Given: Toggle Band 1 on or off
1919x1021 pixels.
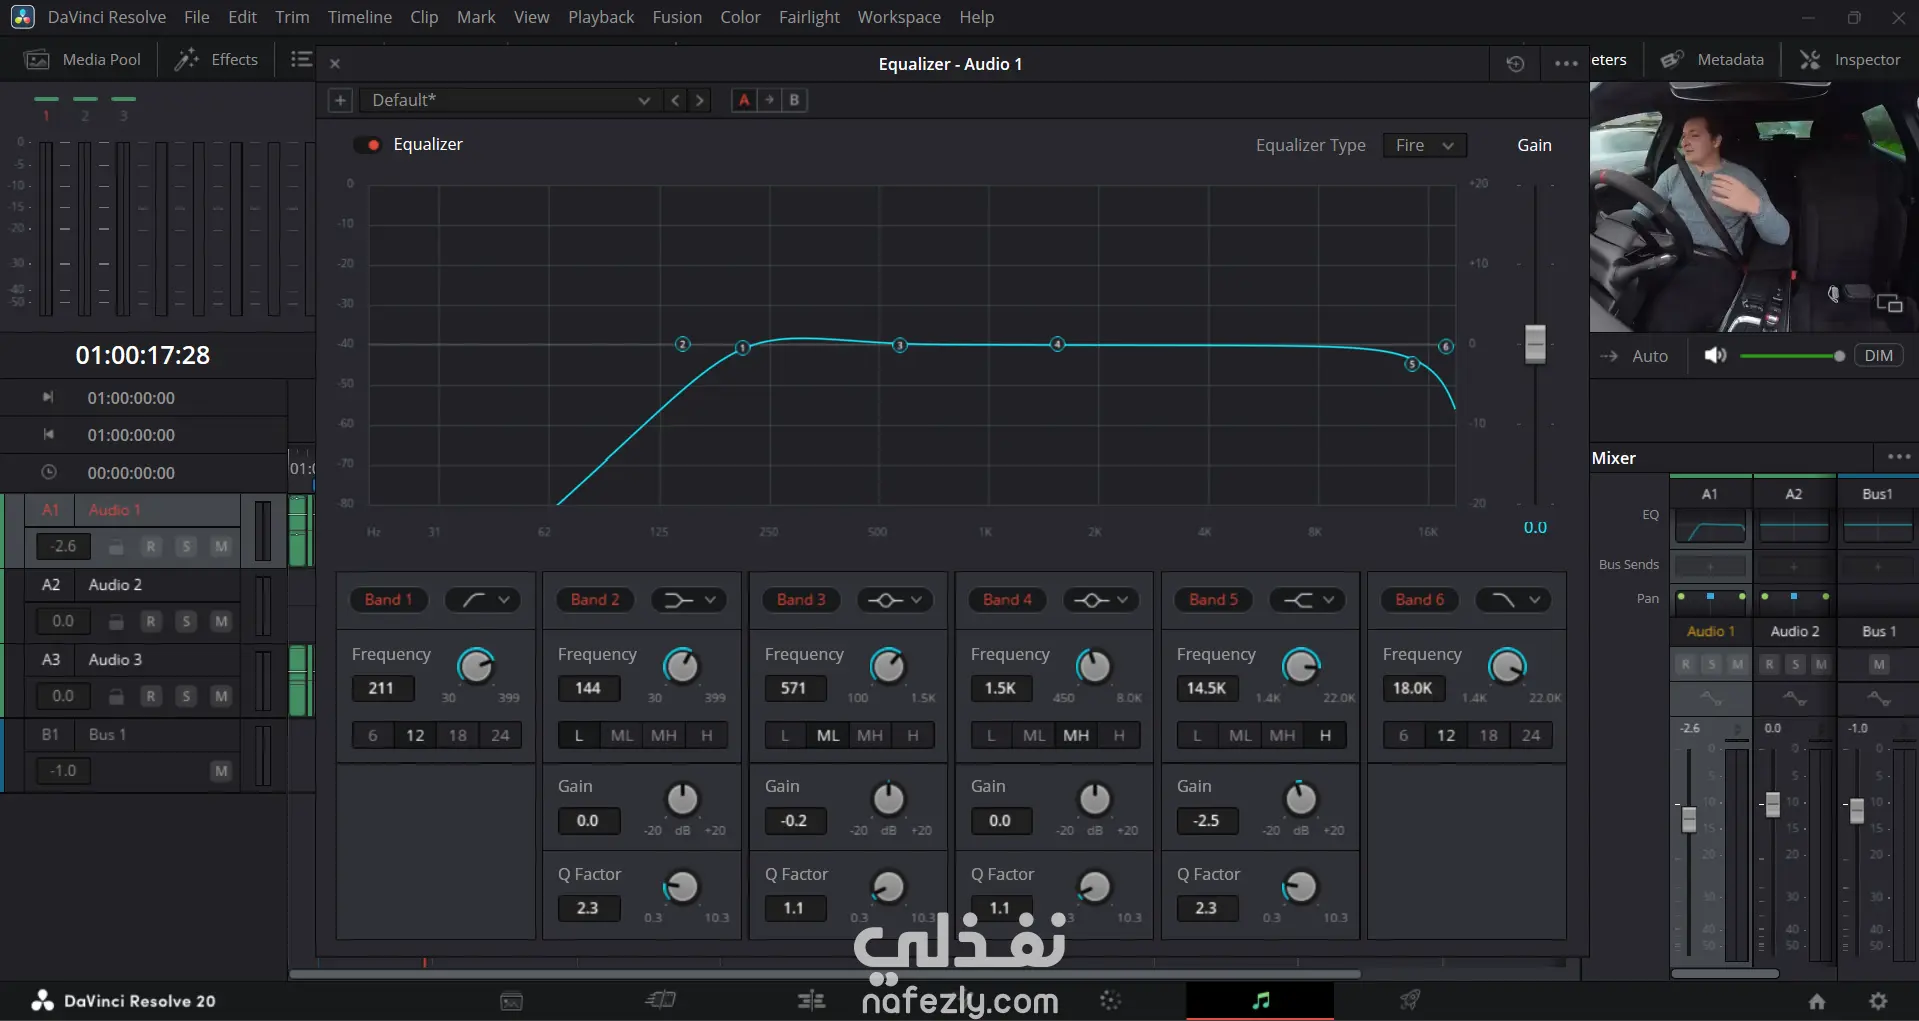Looking at the screenshot, I should (x=388, y=600).
